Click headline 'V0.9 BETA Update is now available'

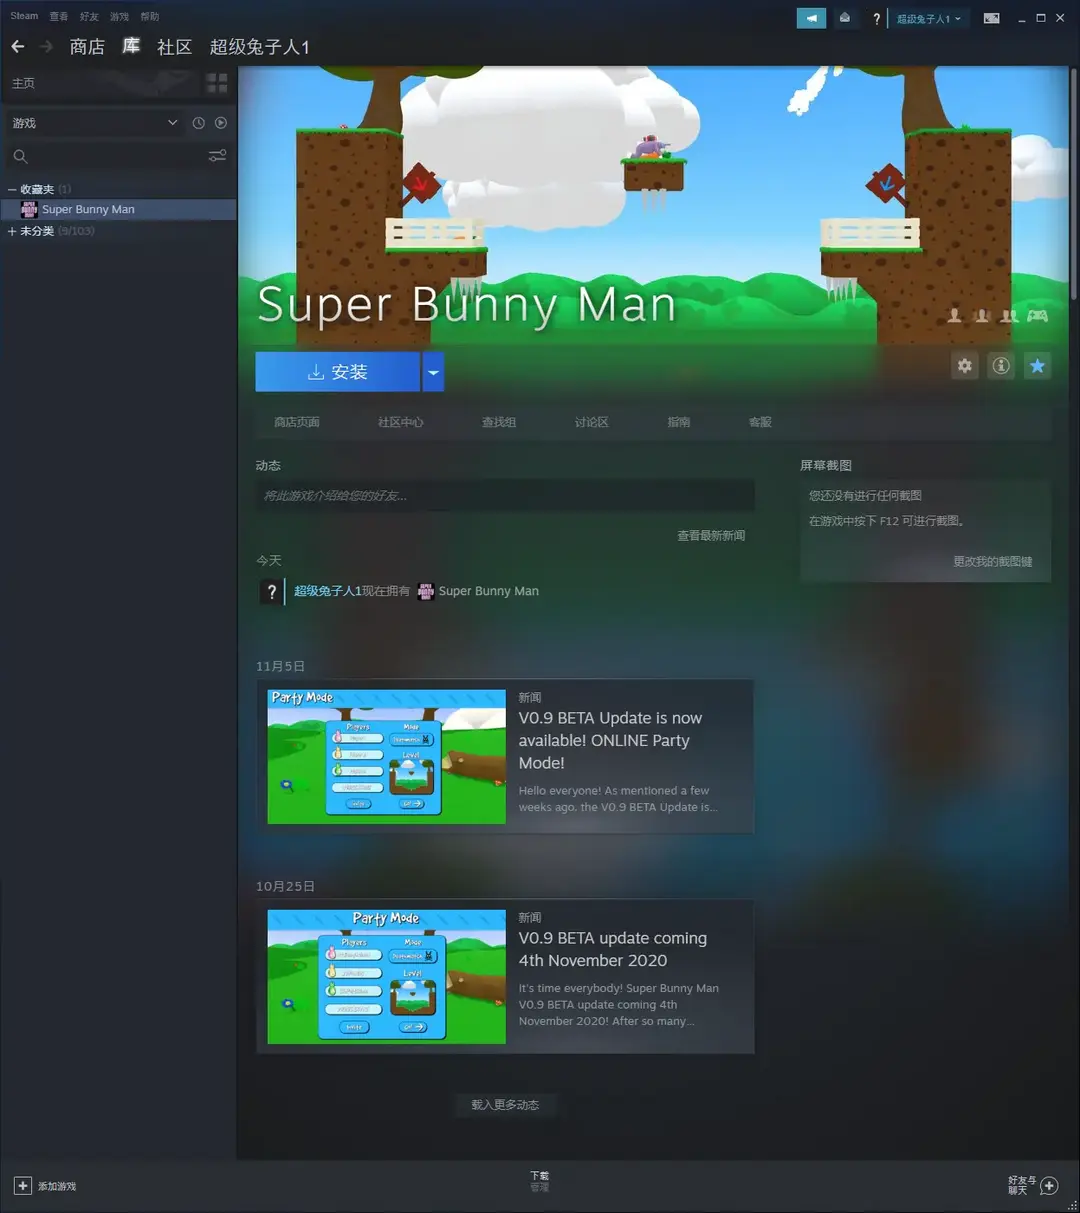click(610, 741)
